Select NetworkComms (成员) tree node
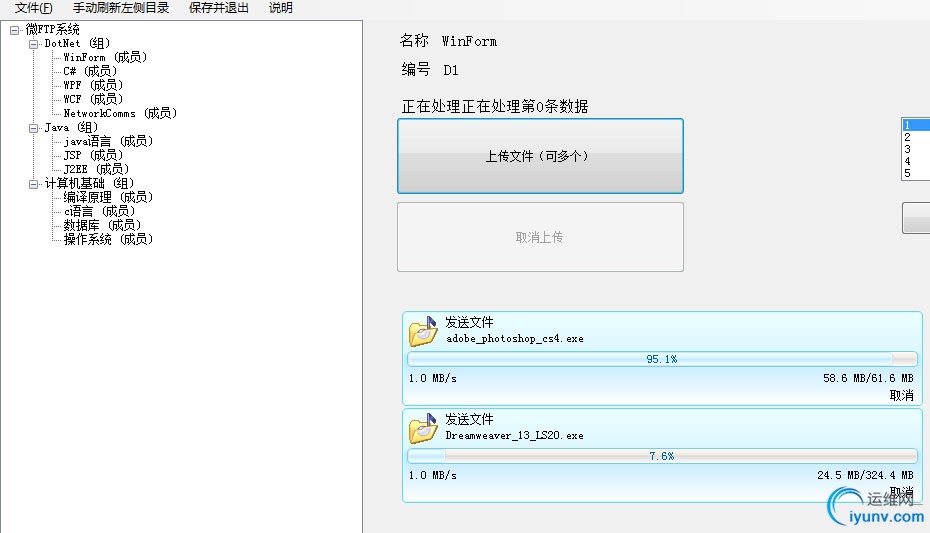This screenshot has height=533, width=930. click(120, 114)
